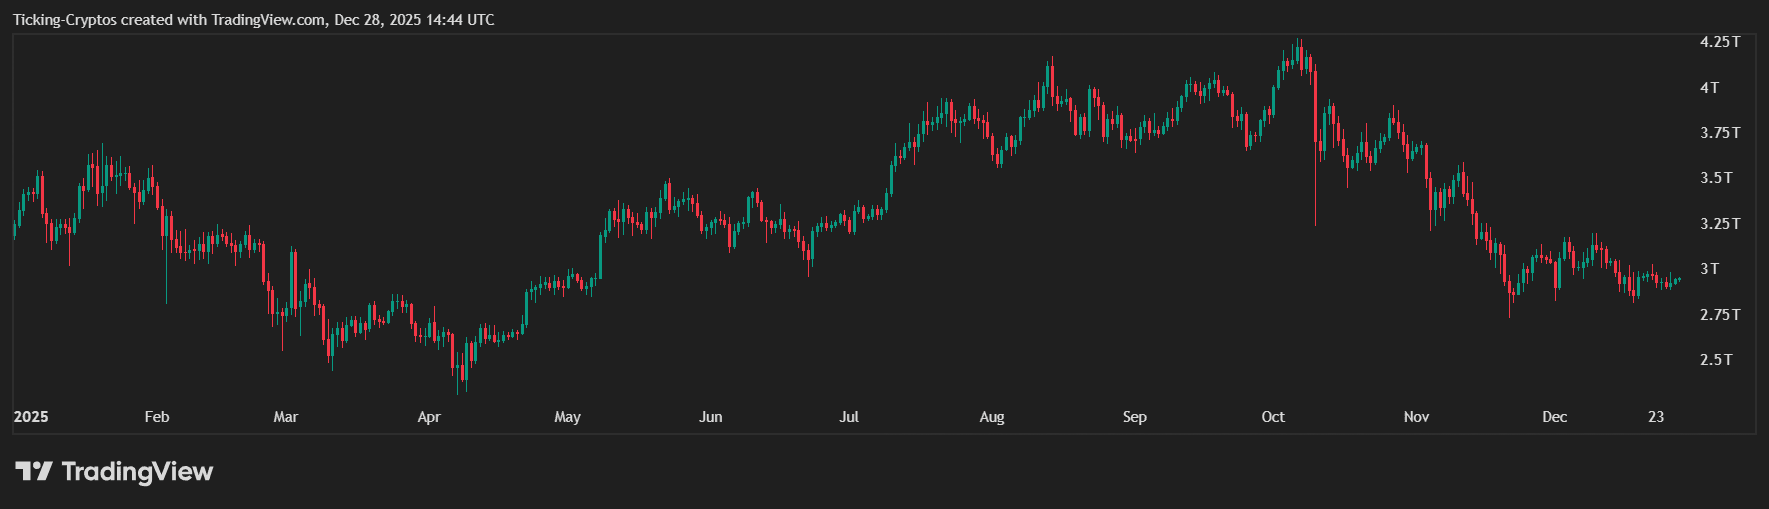
Task: Select the 2025 label on time axis
Action: [x=31, y=417]
